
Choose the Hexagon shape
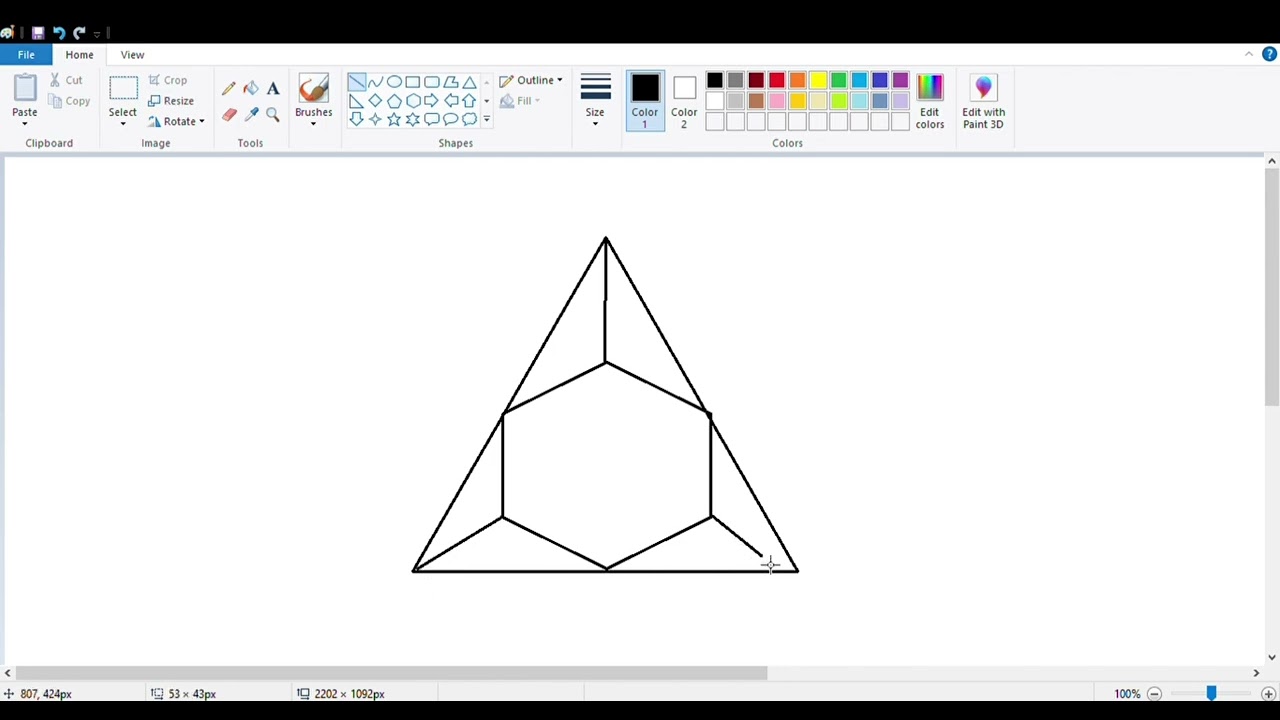[x=413, y=101]
